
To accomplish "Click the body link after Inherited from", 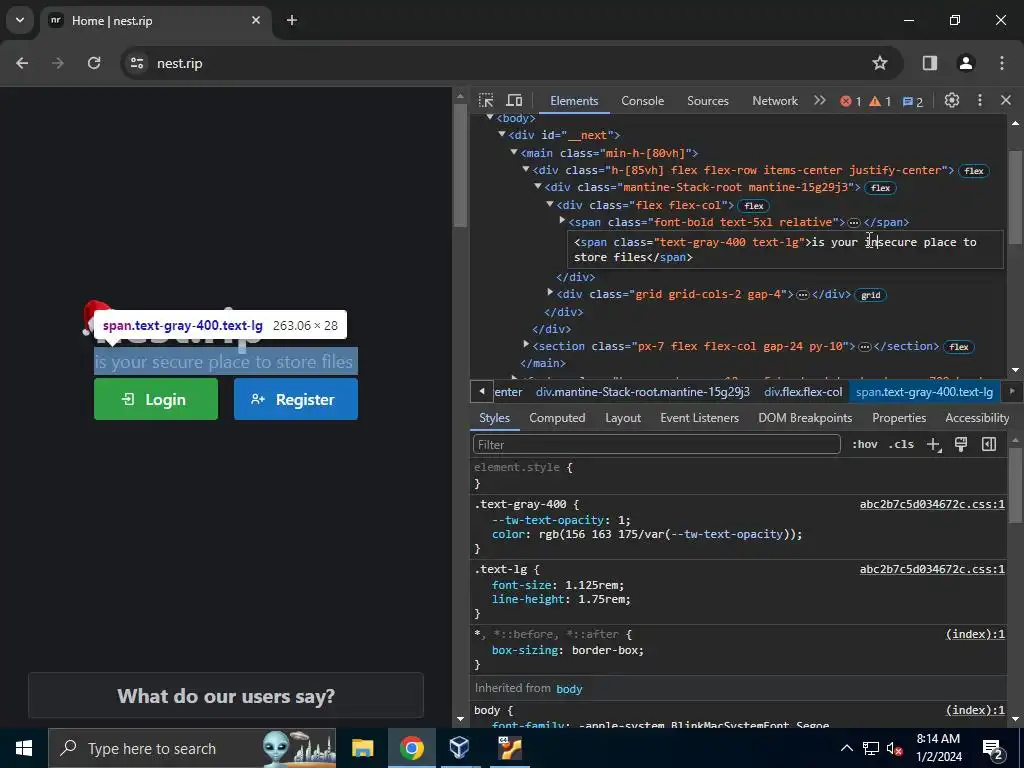I will (x=569, y=688).
